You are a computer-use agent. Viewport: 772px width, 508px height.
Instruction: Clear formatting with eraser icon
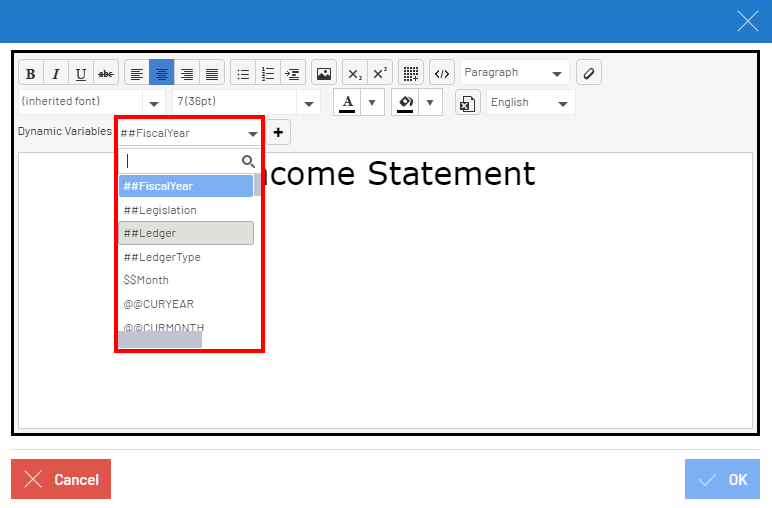(x=589, y=73)
